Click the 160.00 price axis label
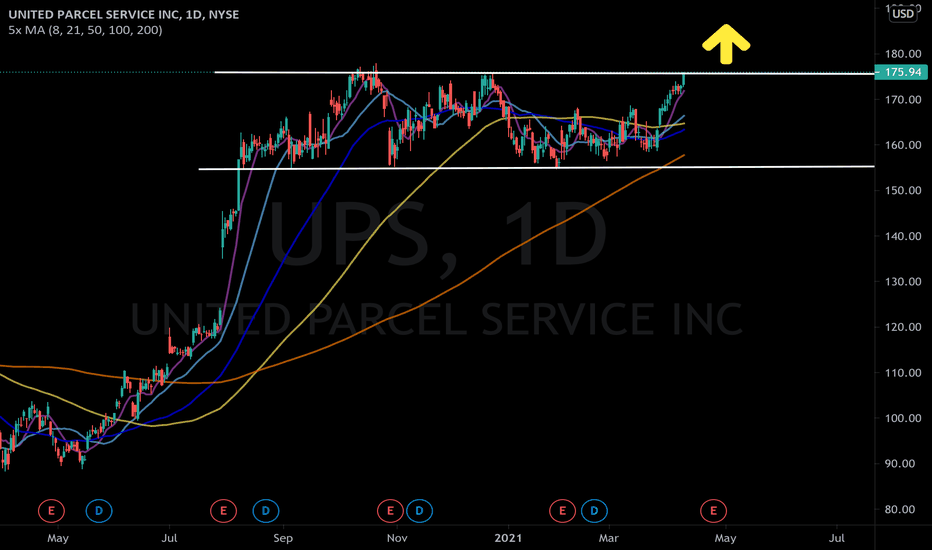The height and width of the screenshot is (550, 932). pyautogui.click(x=903, y=145)
